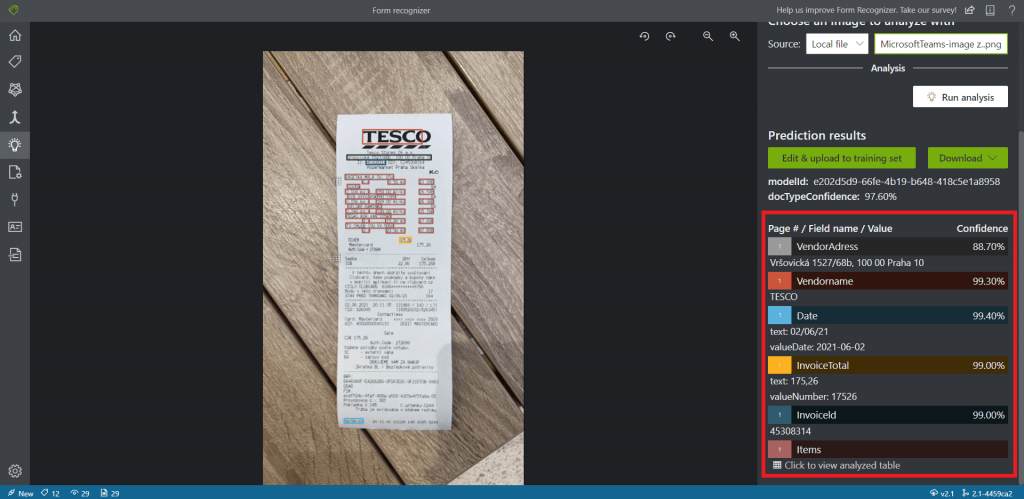Zoom out of the receipt image

click(708, 36)
